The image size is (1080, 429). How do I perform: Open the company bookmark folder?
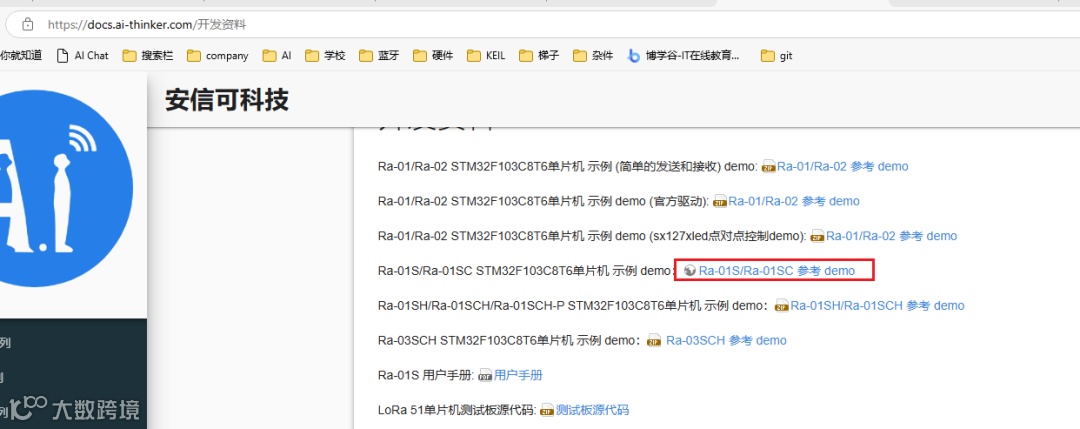tap(218, 56)
